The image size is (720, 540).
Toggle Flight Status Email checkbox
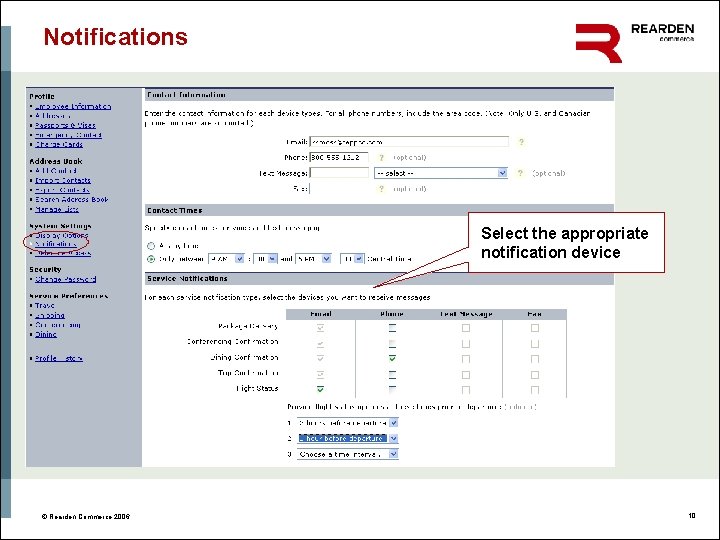320,389
